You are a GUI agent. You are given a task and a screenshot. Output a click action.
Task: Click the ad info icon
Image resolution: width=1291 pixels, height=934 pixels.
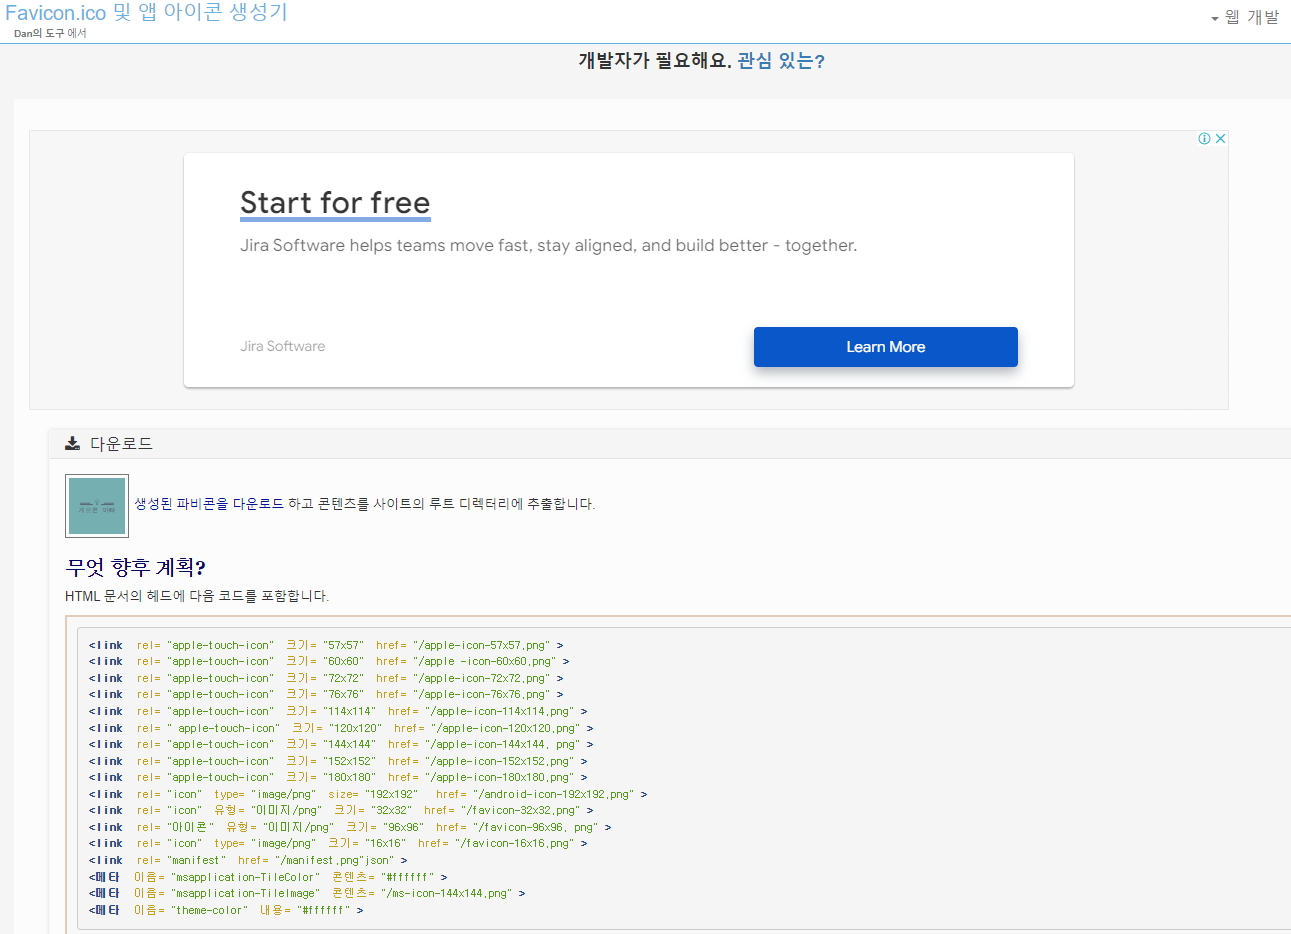coord(1205,139)
